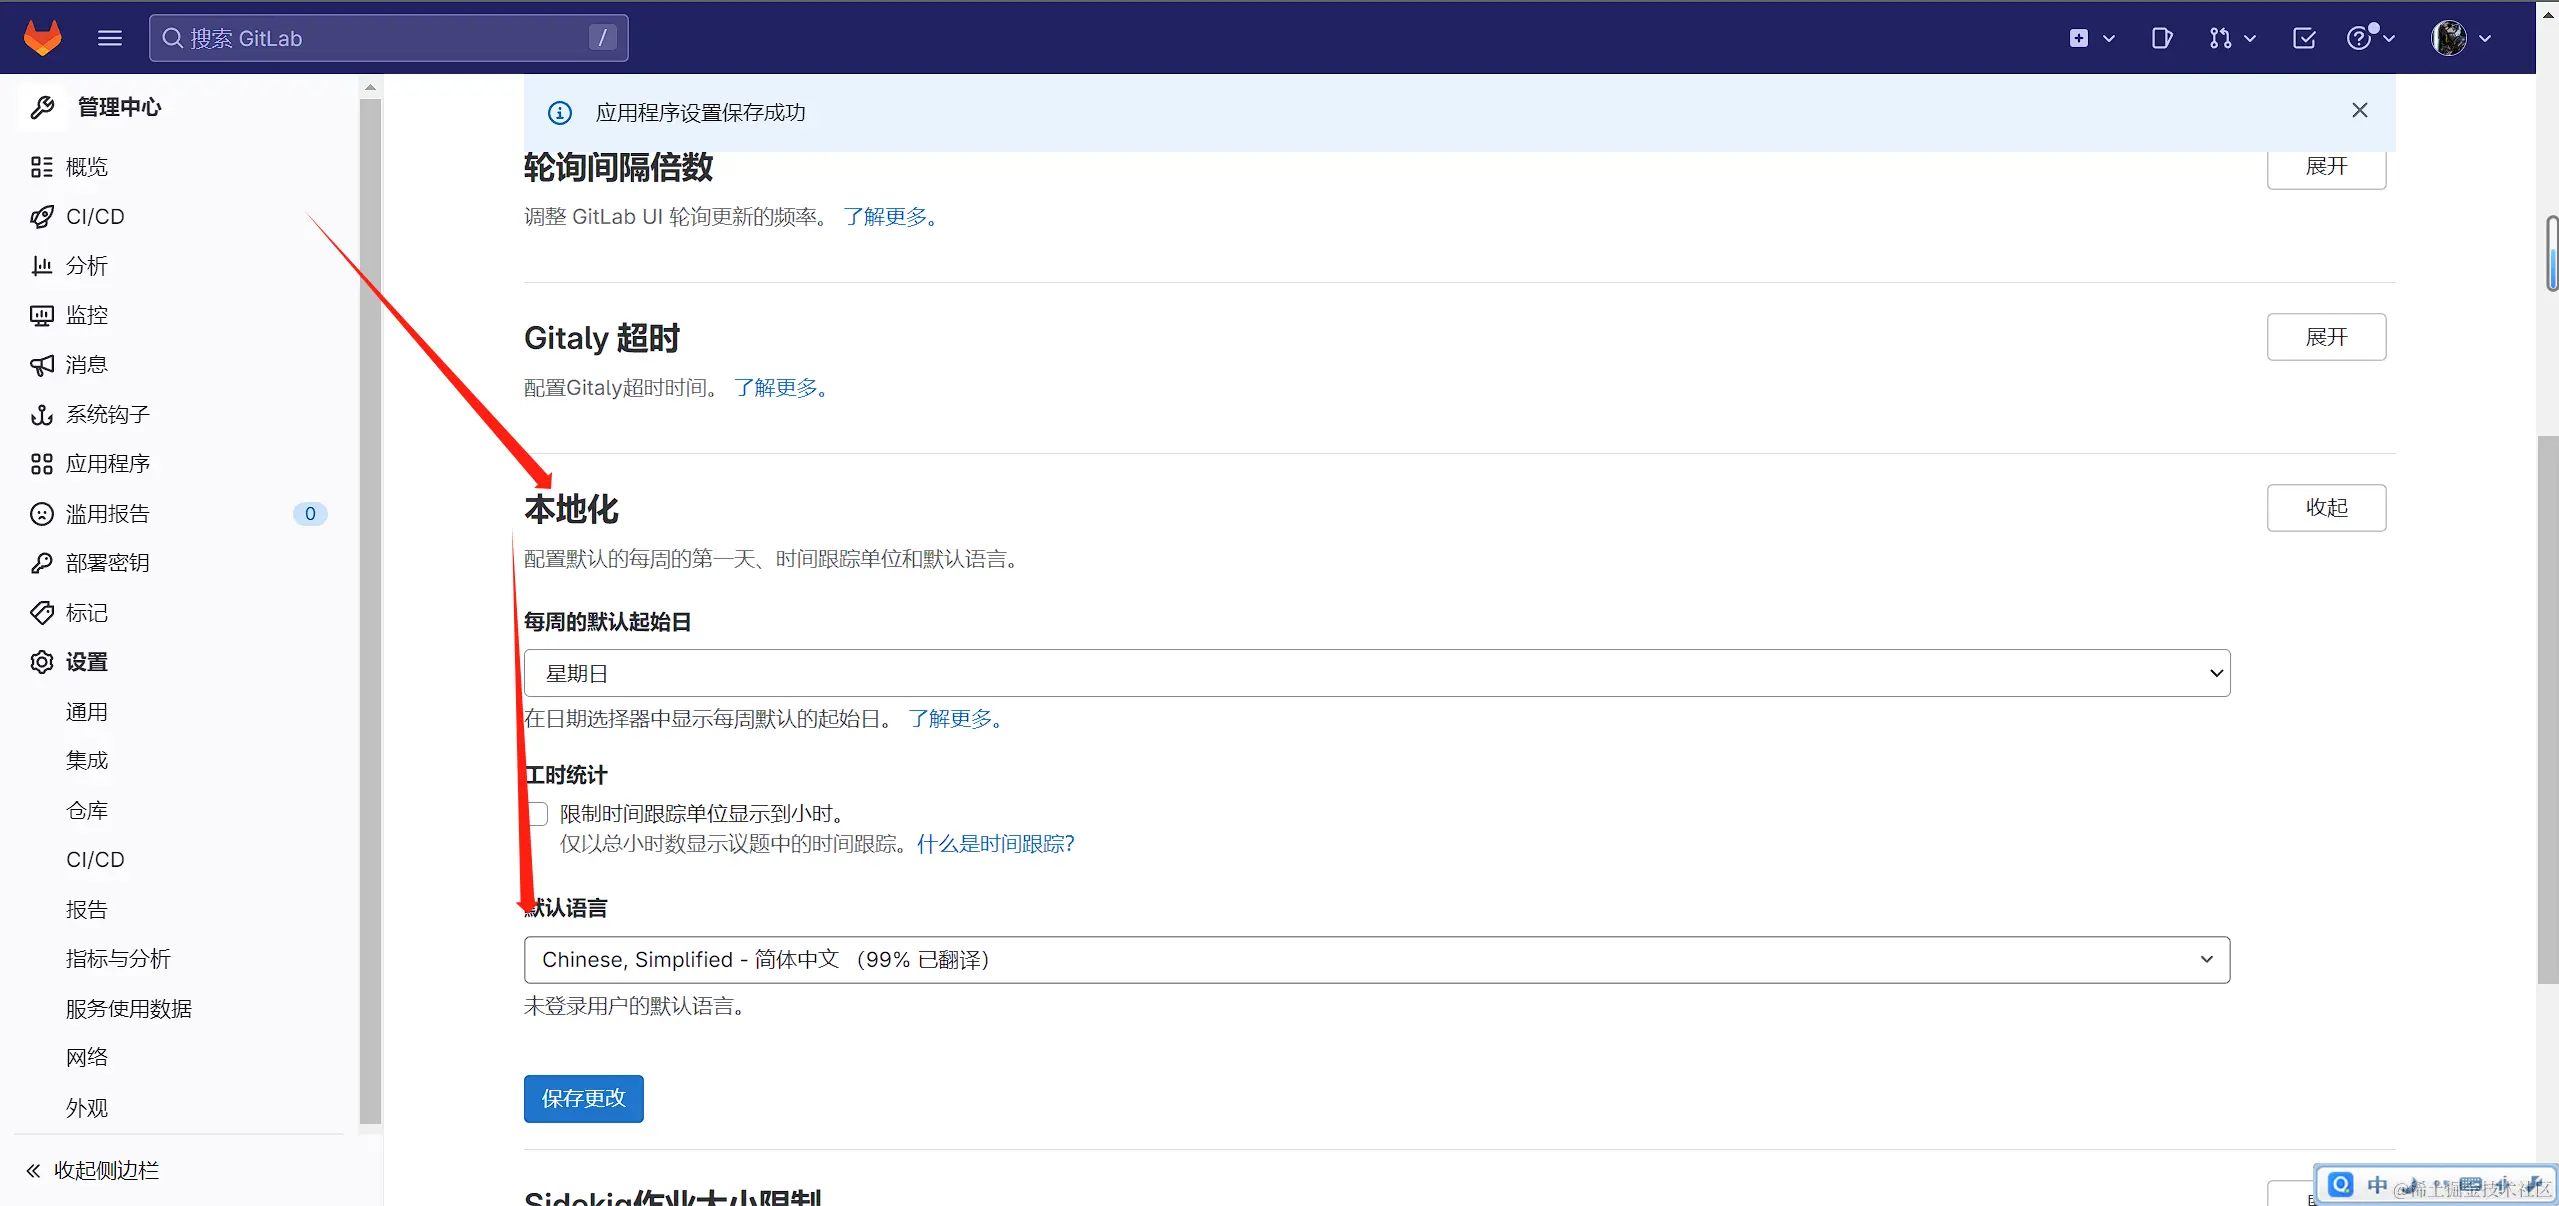The image size is (2559, 1206).
Task: Open the 什么是时间跟踪? link
Action: tap(995, 843)
